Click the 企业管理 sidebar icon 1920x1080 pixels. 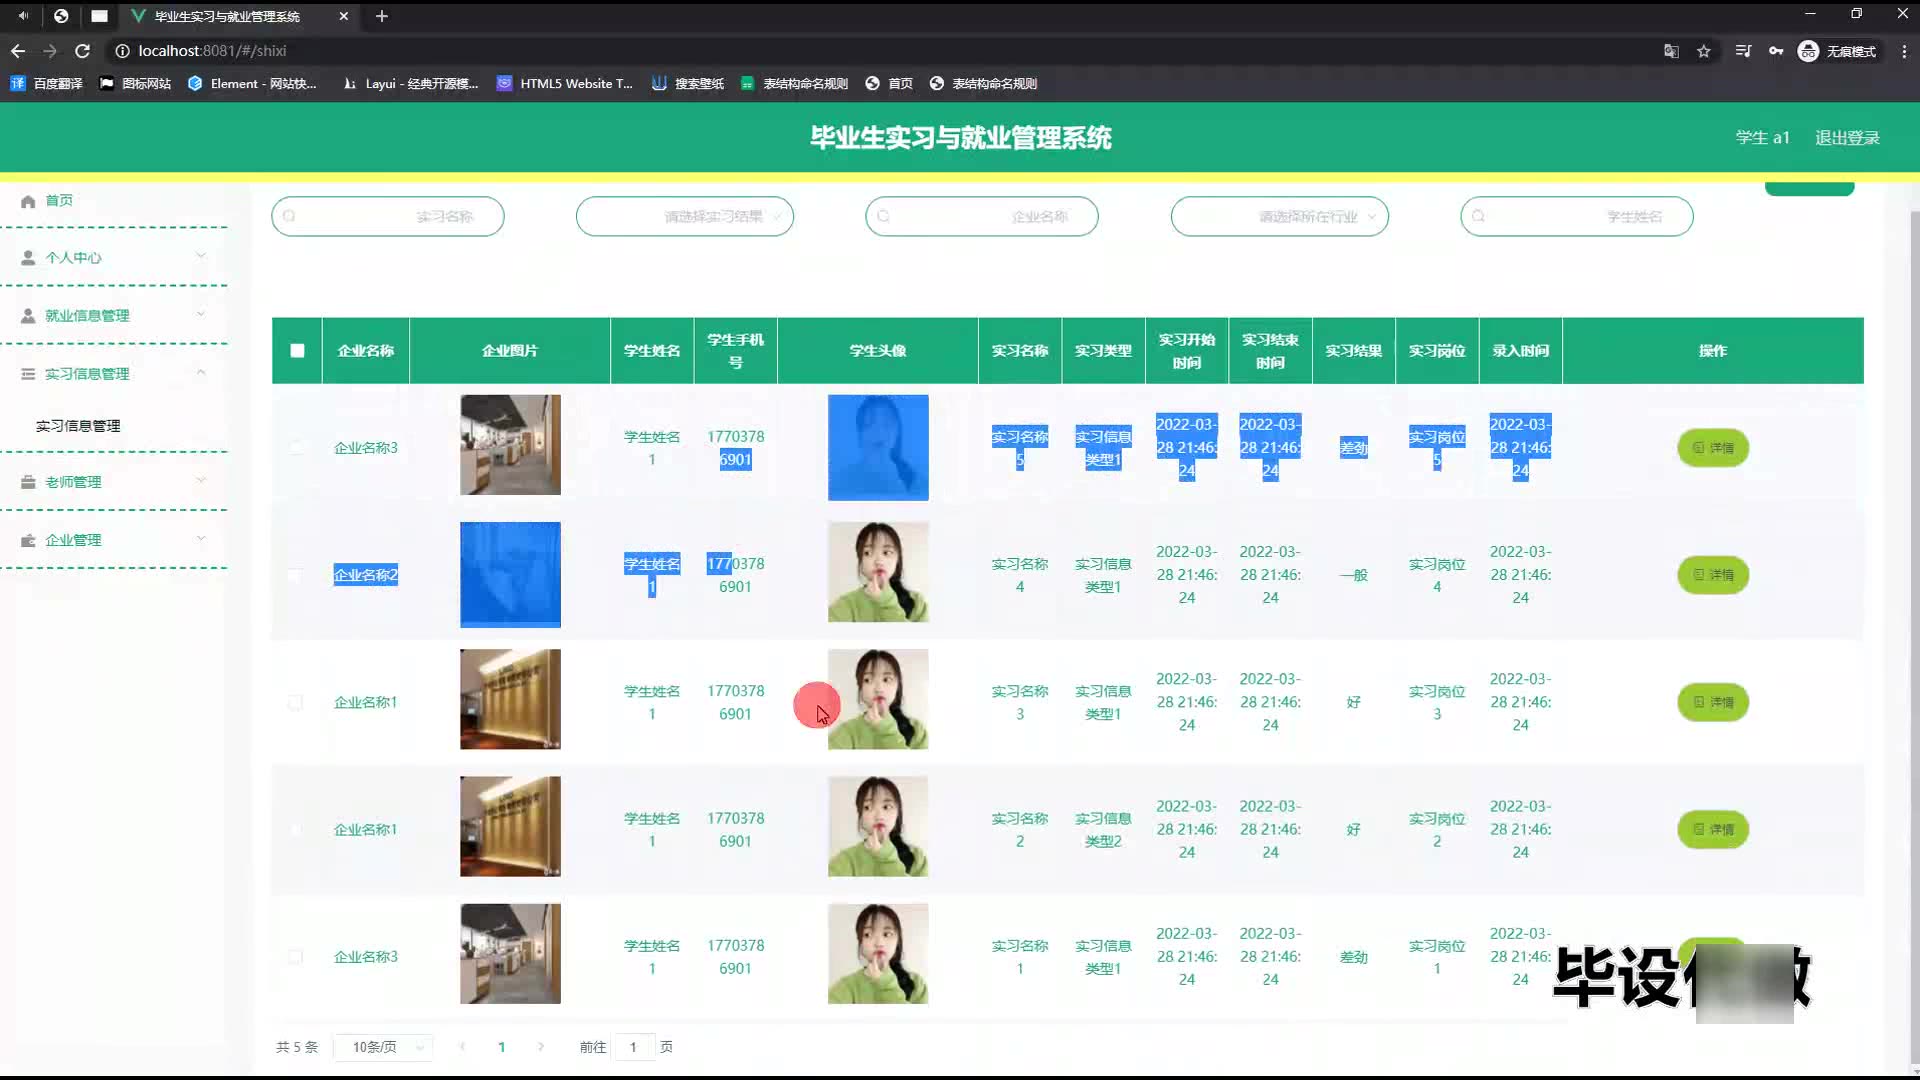pos(28,540)
